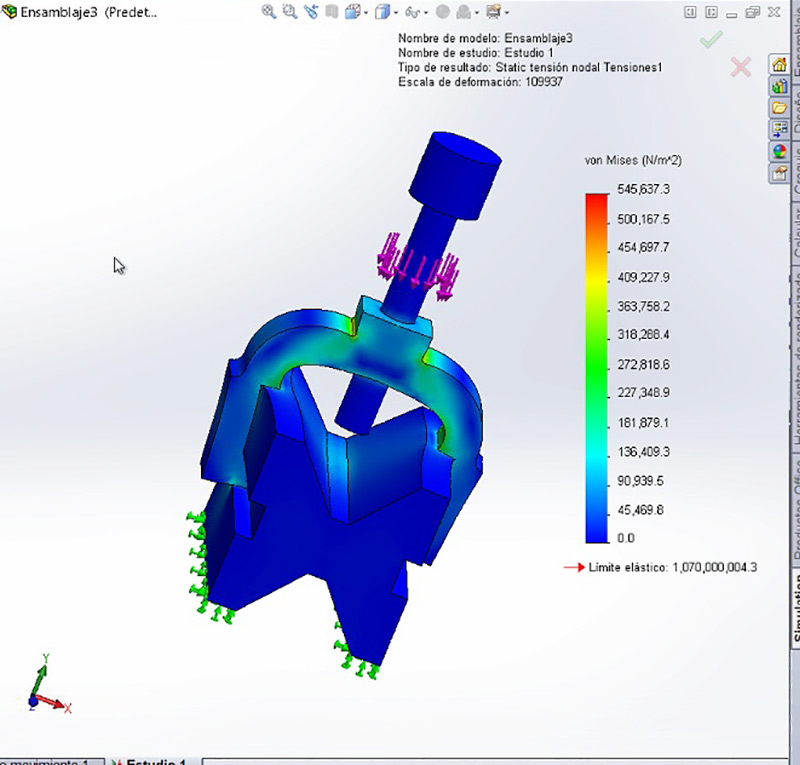Open the SolidWorks Resources home tab
800x765 pixels.
[779, 64]
